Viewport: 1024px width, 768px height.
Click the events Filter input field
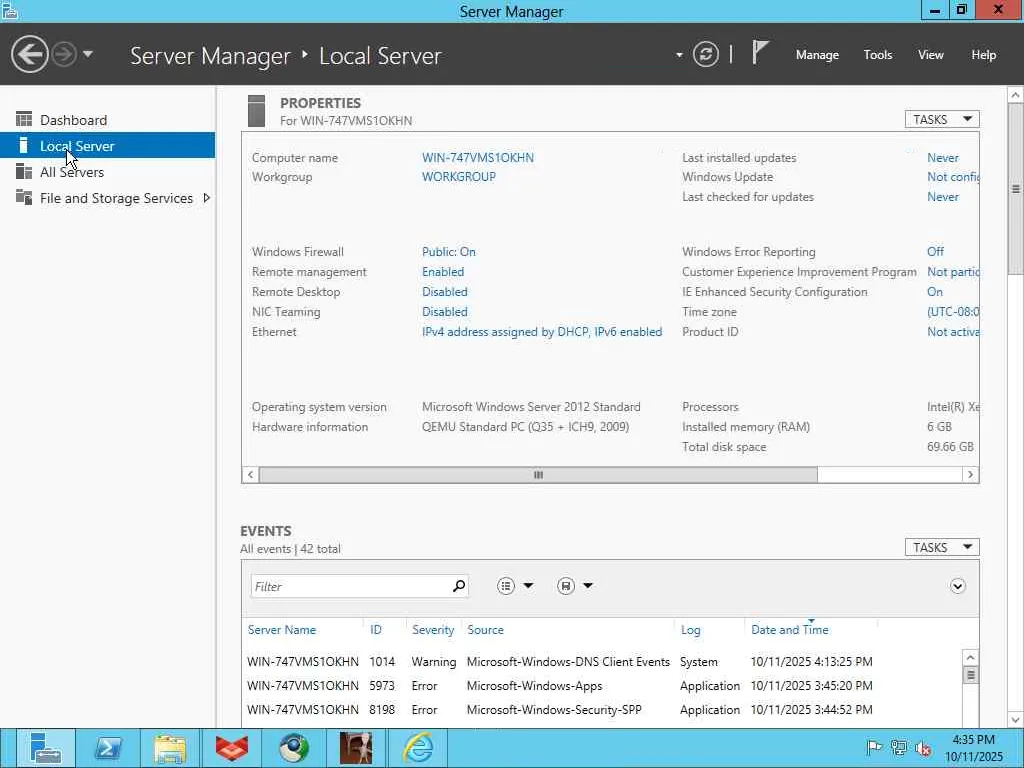pos(351,586)
